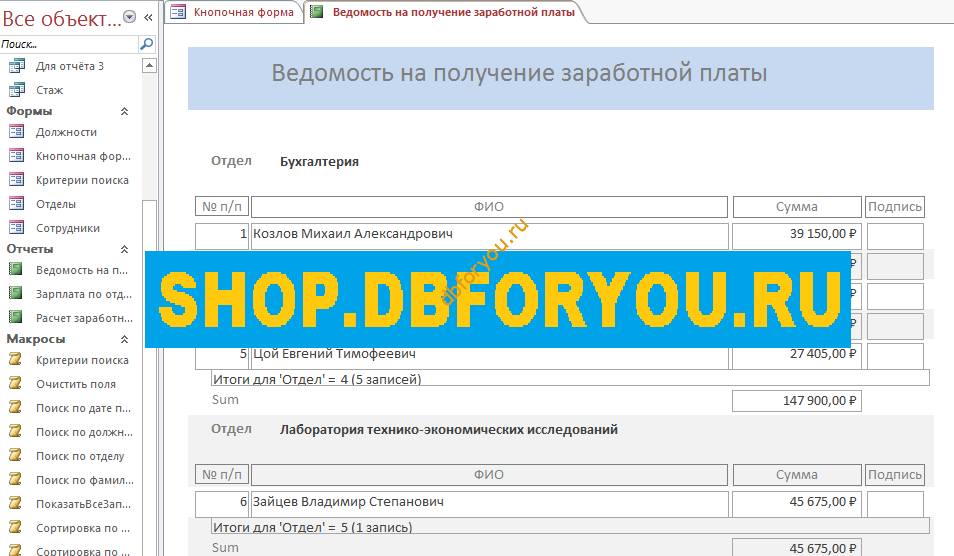Screen dimensions: 954x556
Task: Click the '45 675,00 ₽' cell in Зайцев row
Action: coord(796,504)
